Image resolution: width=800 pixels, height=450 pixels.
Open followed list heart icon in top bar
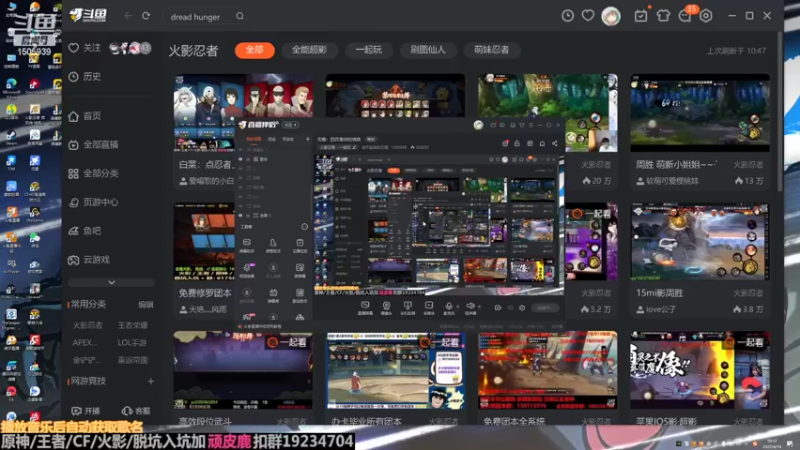coord(588,16)
